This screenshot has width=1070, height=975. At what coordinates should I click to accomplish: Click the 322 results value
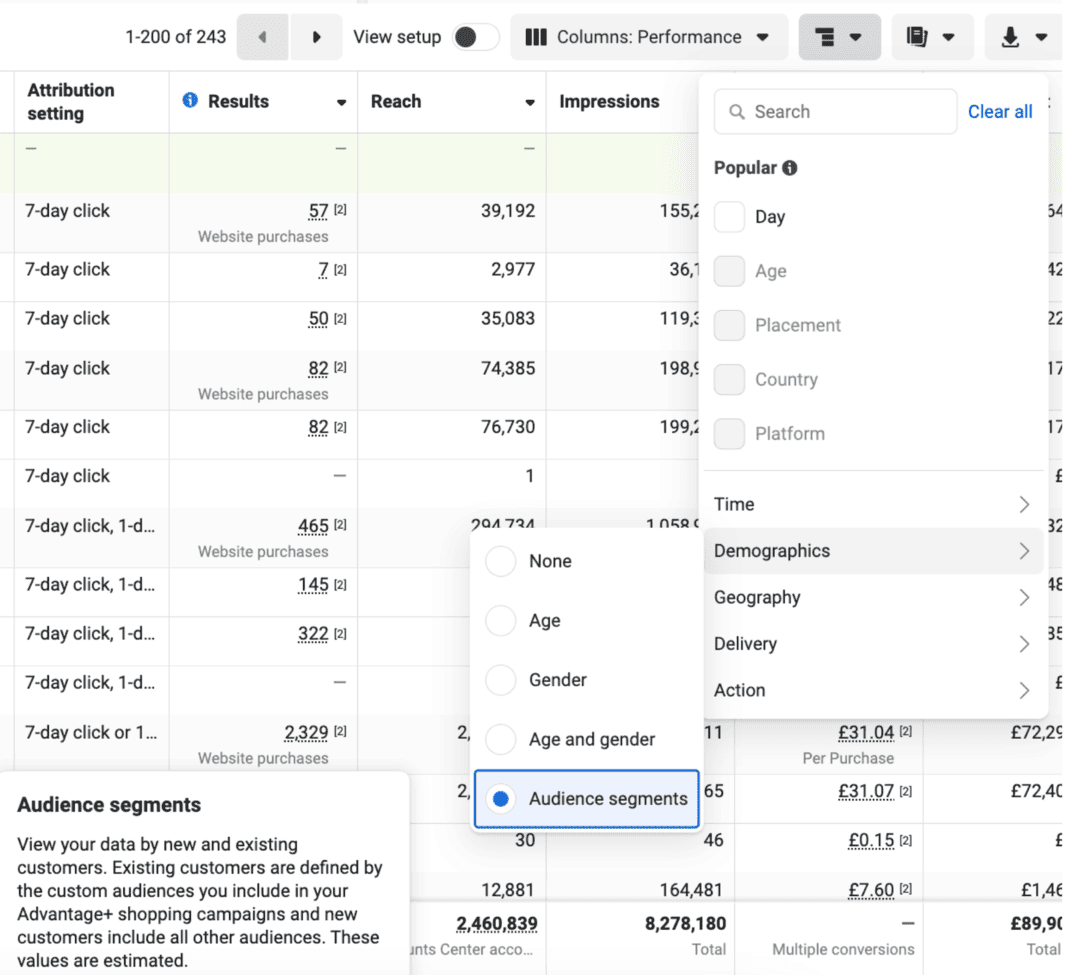[313, 634]
